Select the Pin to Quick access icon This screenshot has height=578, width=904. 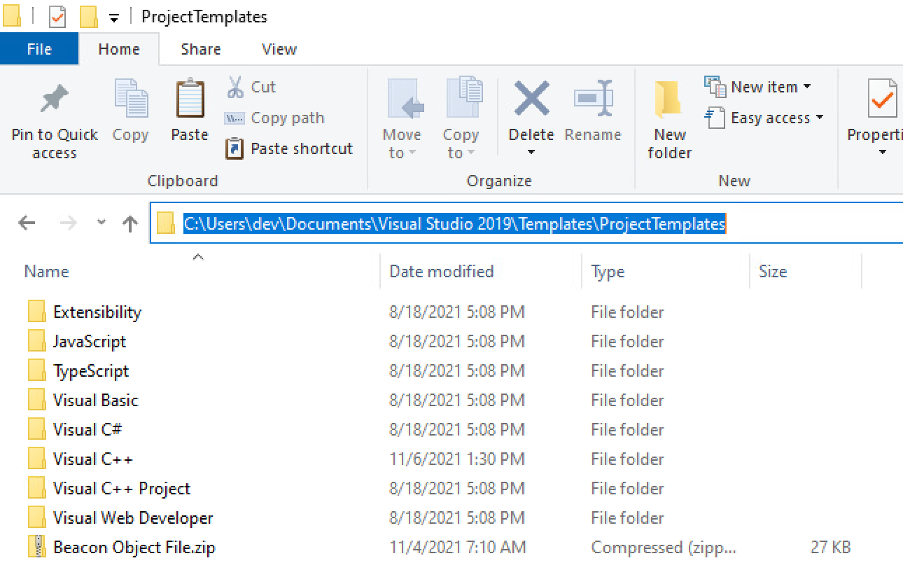tap(55, 115)
